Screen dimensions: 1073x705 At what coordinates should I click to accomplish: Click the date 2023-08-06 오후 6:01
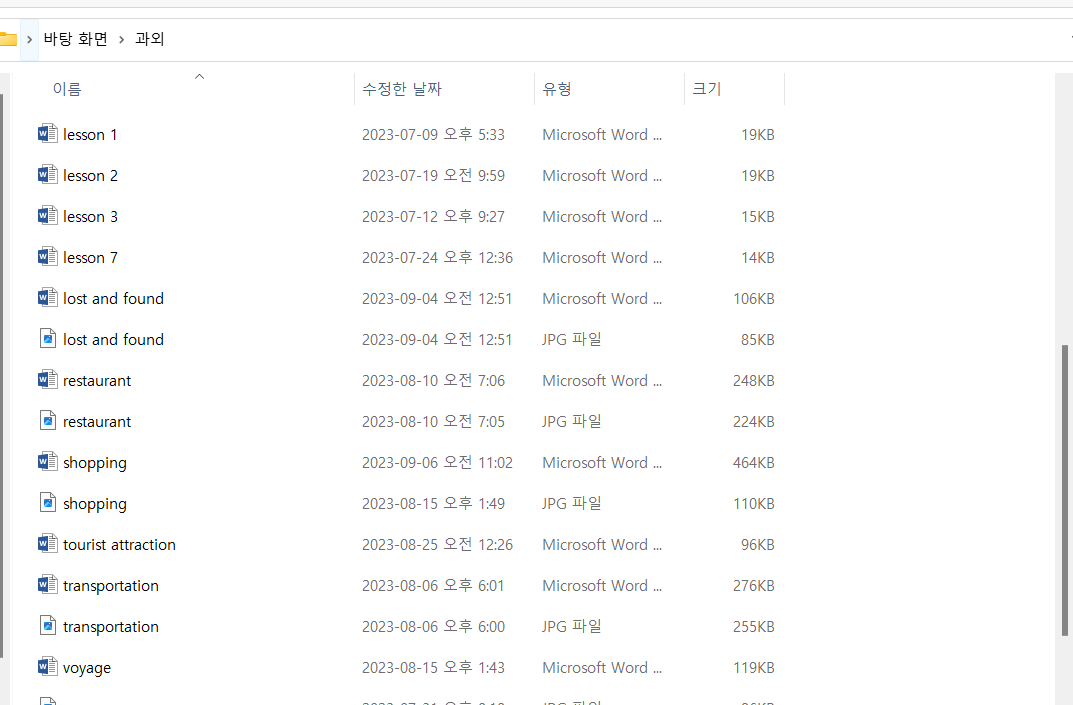[x=433, y=587]
